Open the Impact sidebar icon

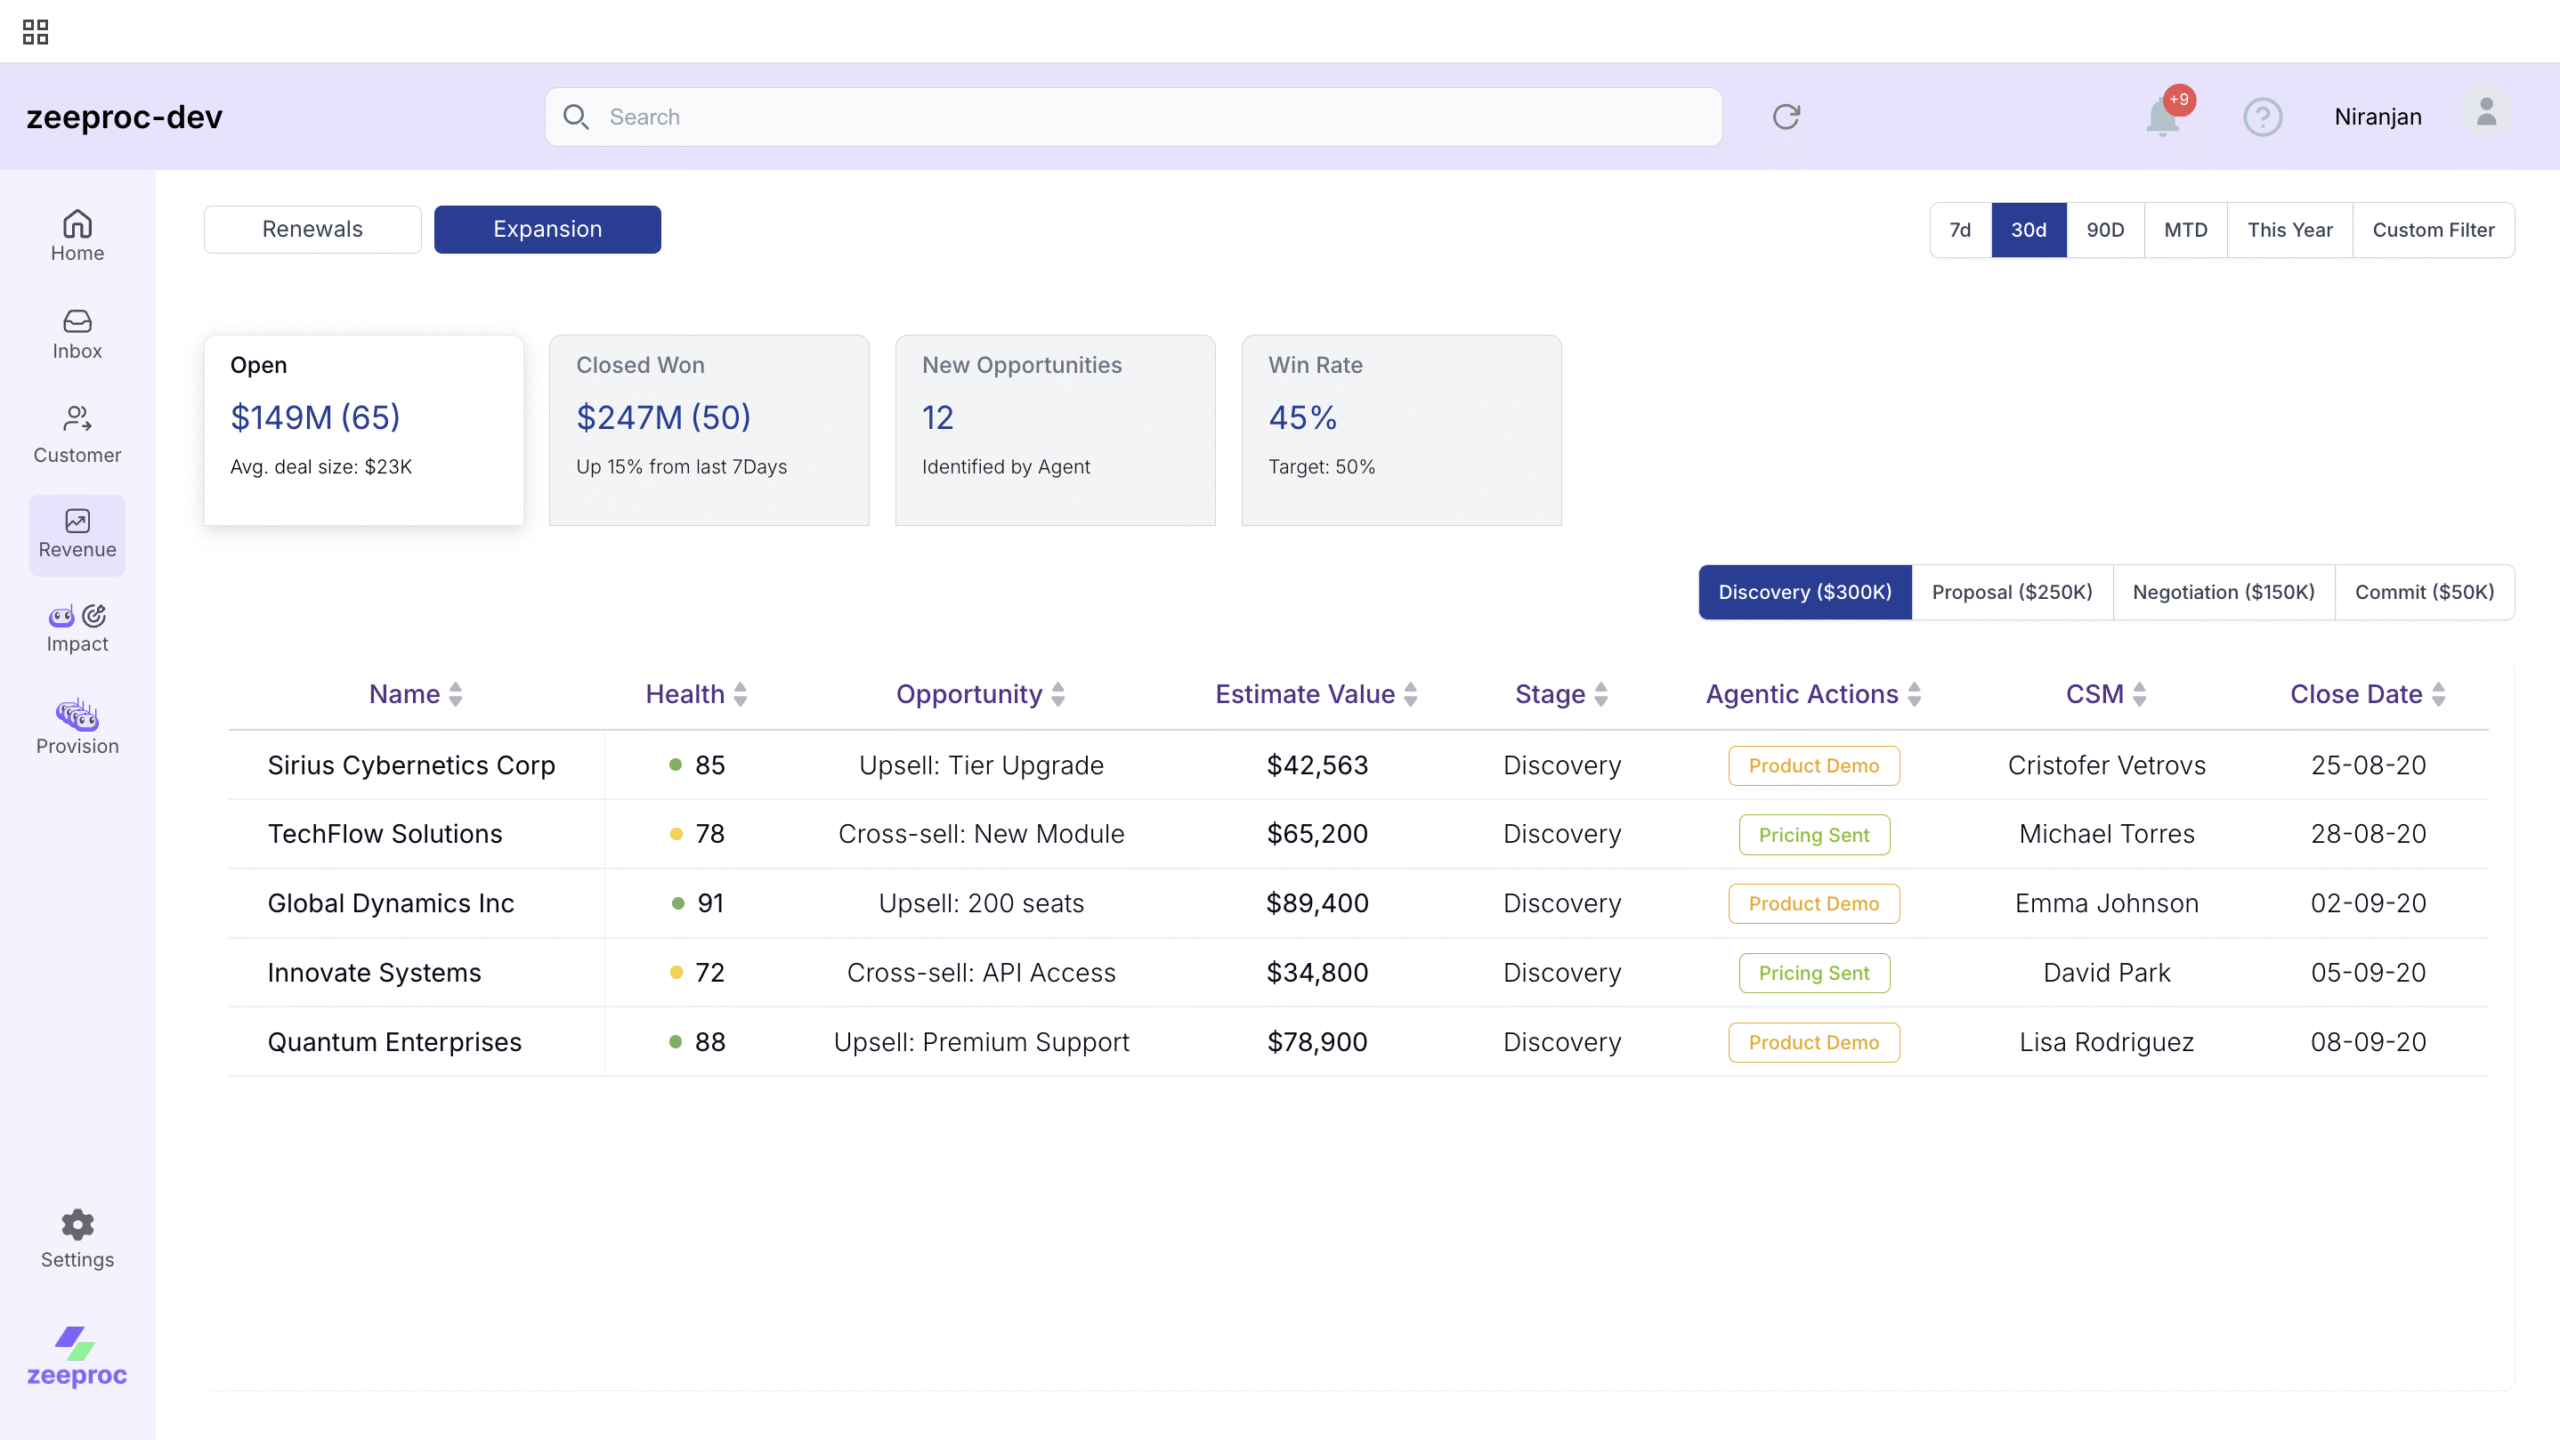(77, 628)
